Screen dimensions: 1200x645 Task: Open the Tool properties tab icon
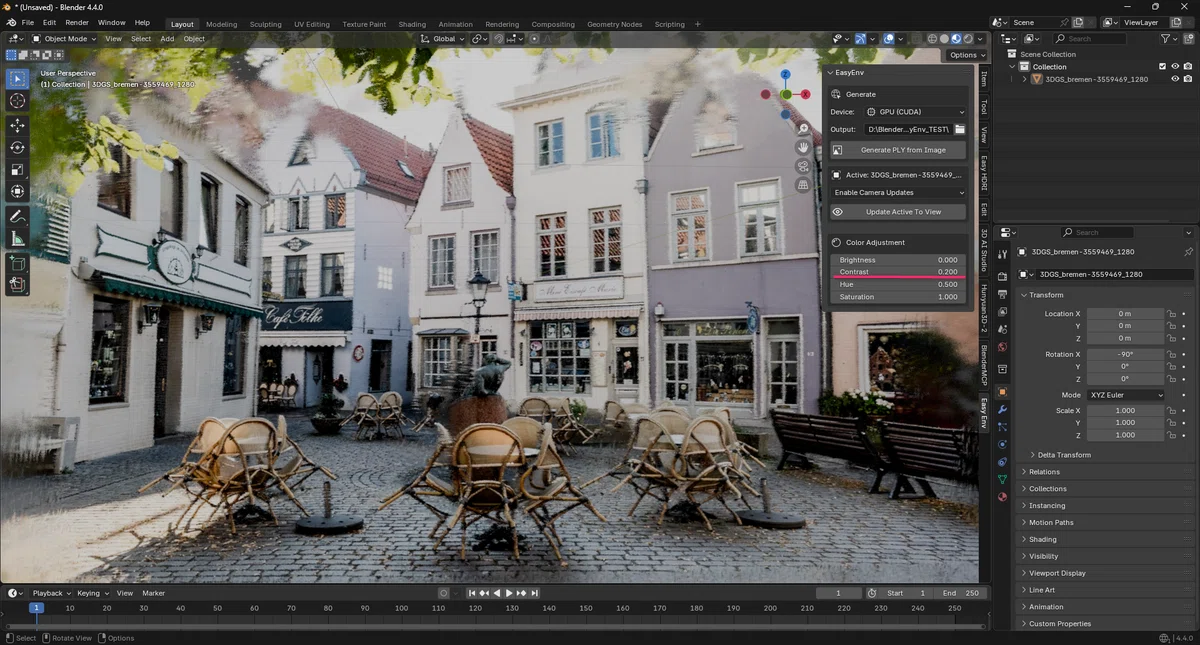[x=1002, y=254]
